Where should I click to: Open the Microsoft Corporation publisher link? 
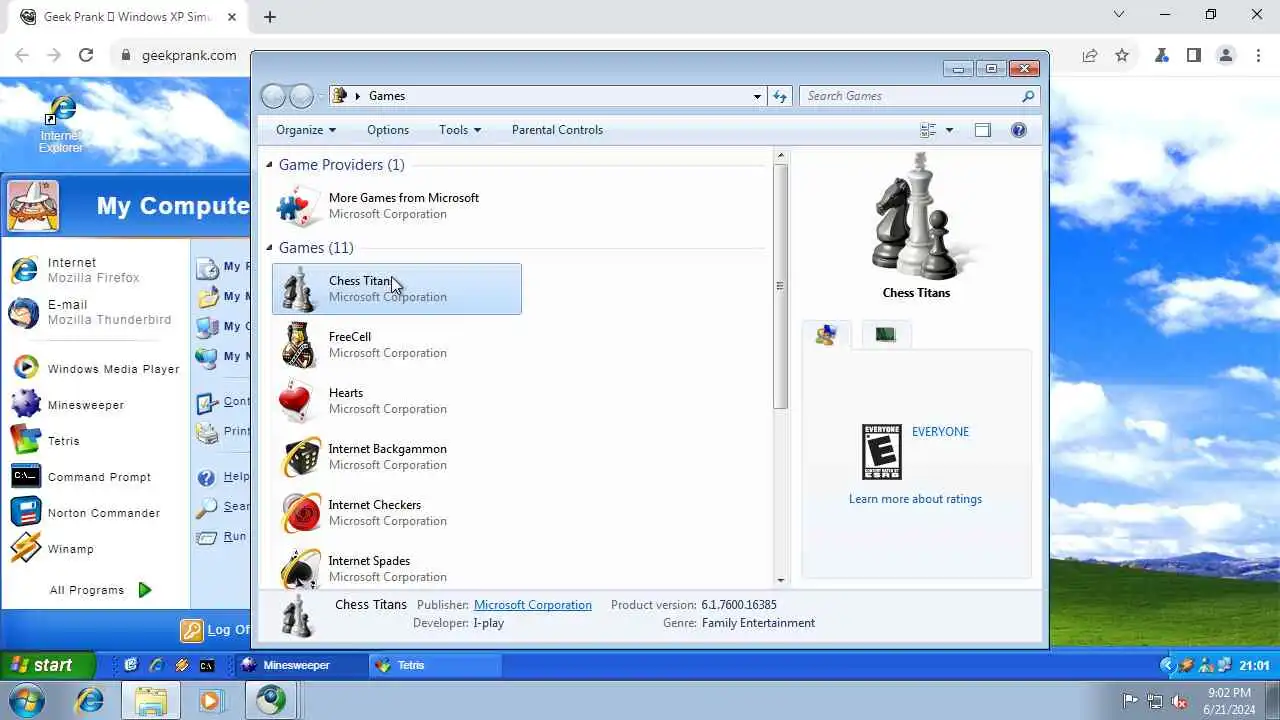click(533, 605)
